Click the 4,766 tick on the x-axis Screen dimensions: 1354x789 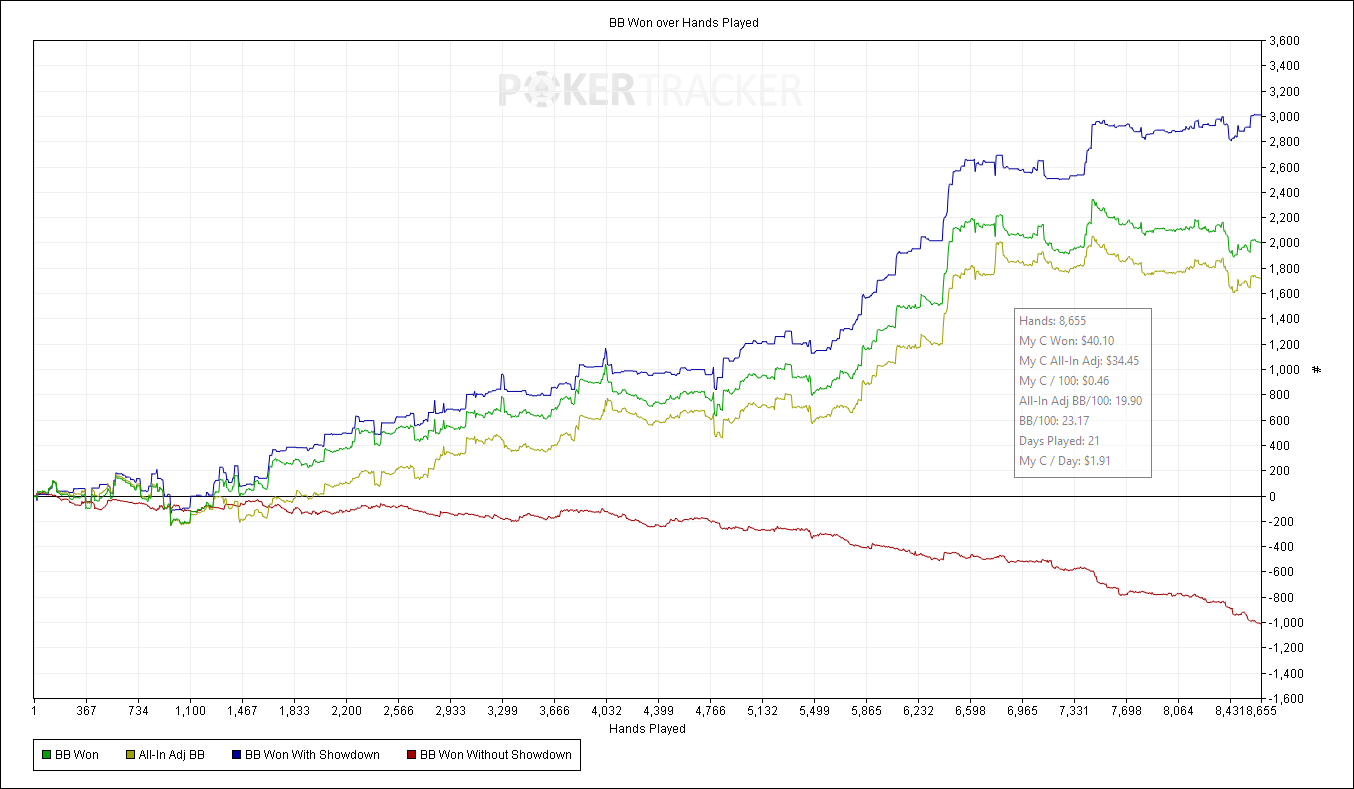710,711
